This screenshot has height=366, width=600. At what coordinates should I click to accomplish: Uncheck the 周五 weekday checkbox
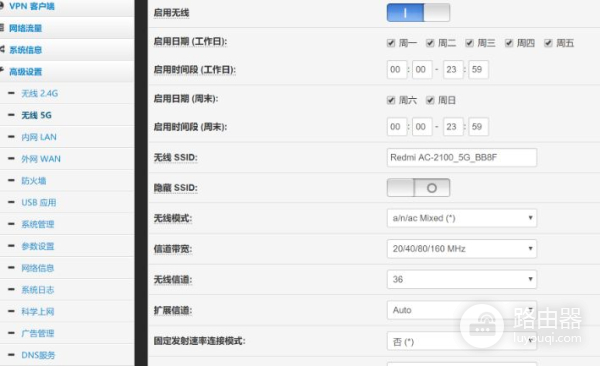coord(548,43)
